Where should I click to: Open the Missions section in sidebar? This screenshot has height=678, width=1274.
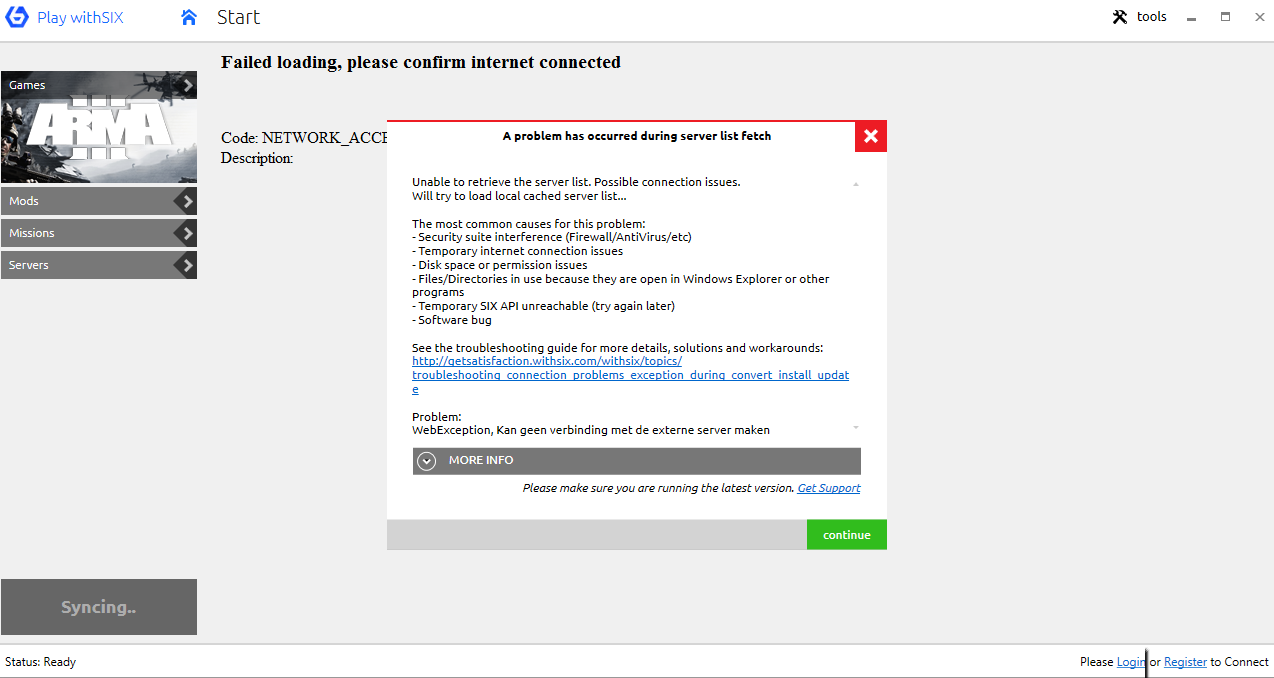pyautogui.click(x=99, y=233)
